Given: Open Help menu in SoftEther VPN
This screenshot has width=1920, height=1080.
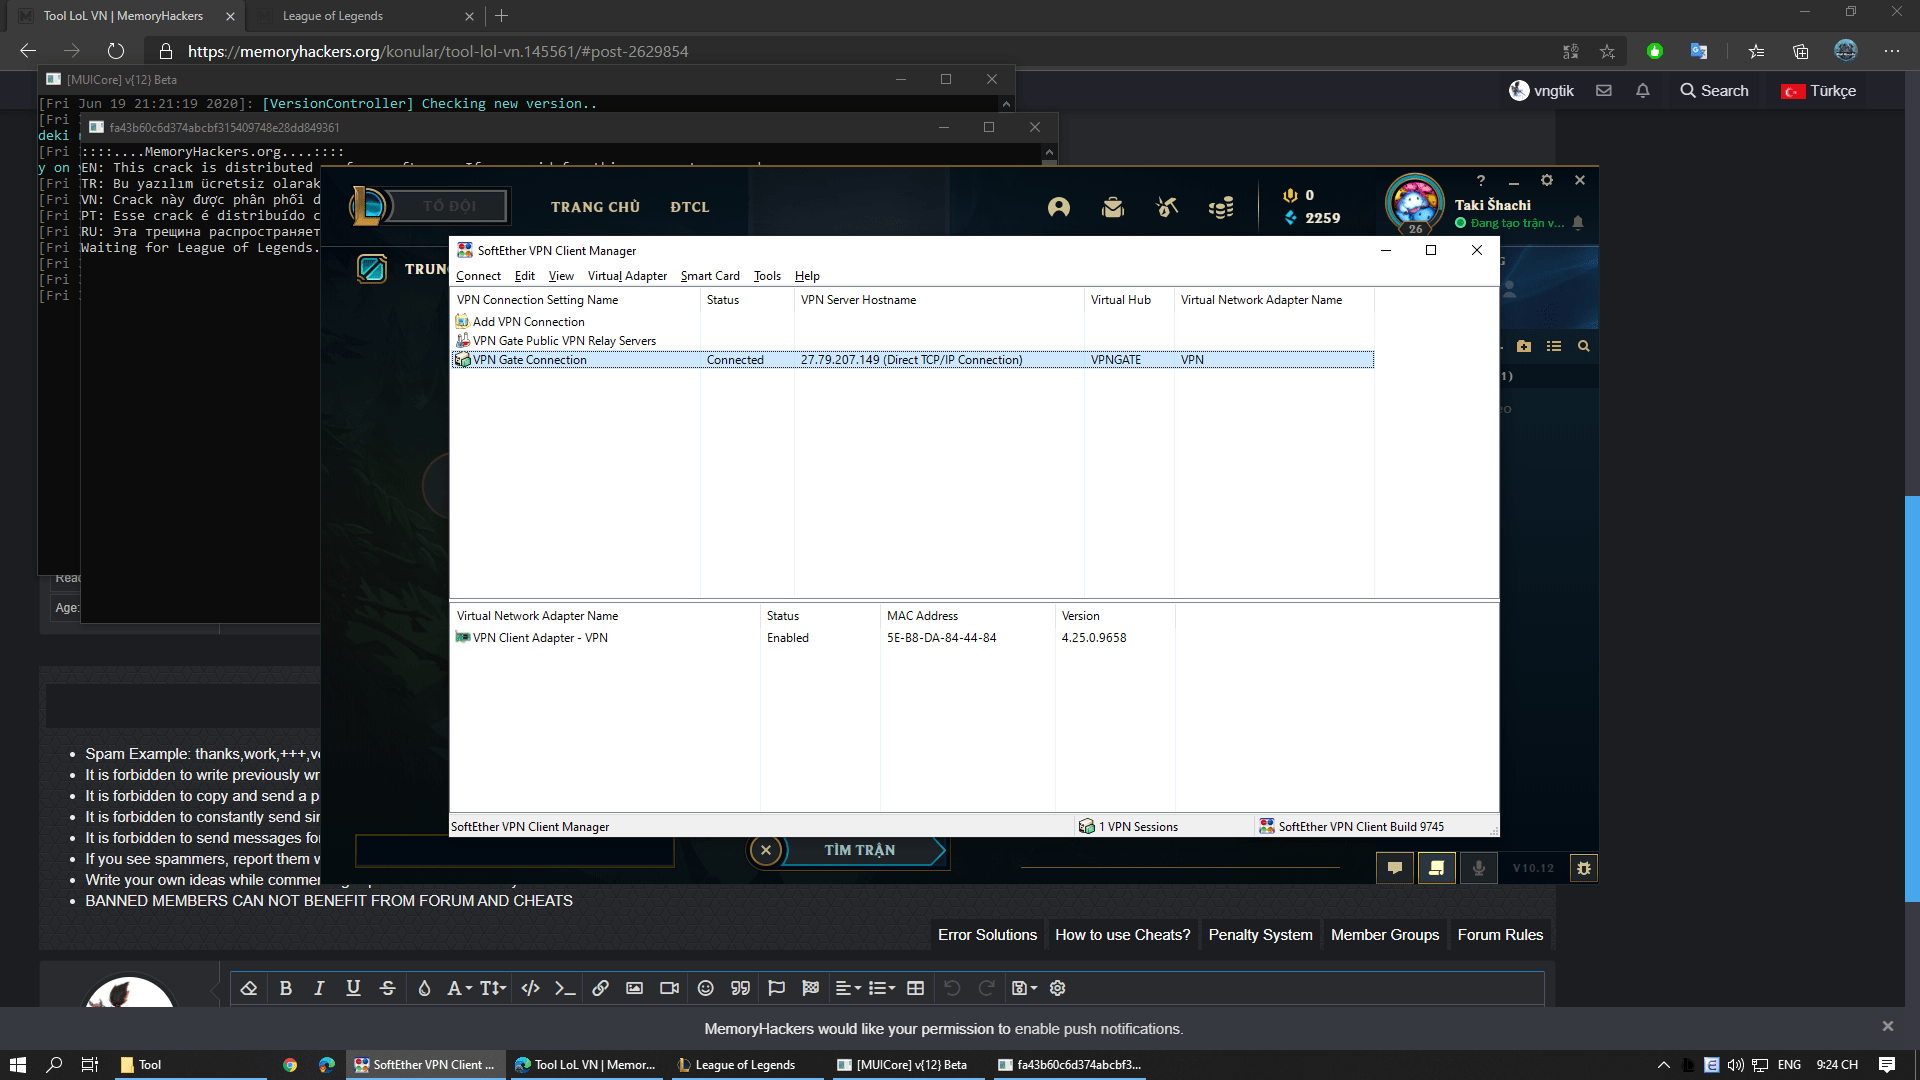Looking at the screenshot, I should click(807, 276).
